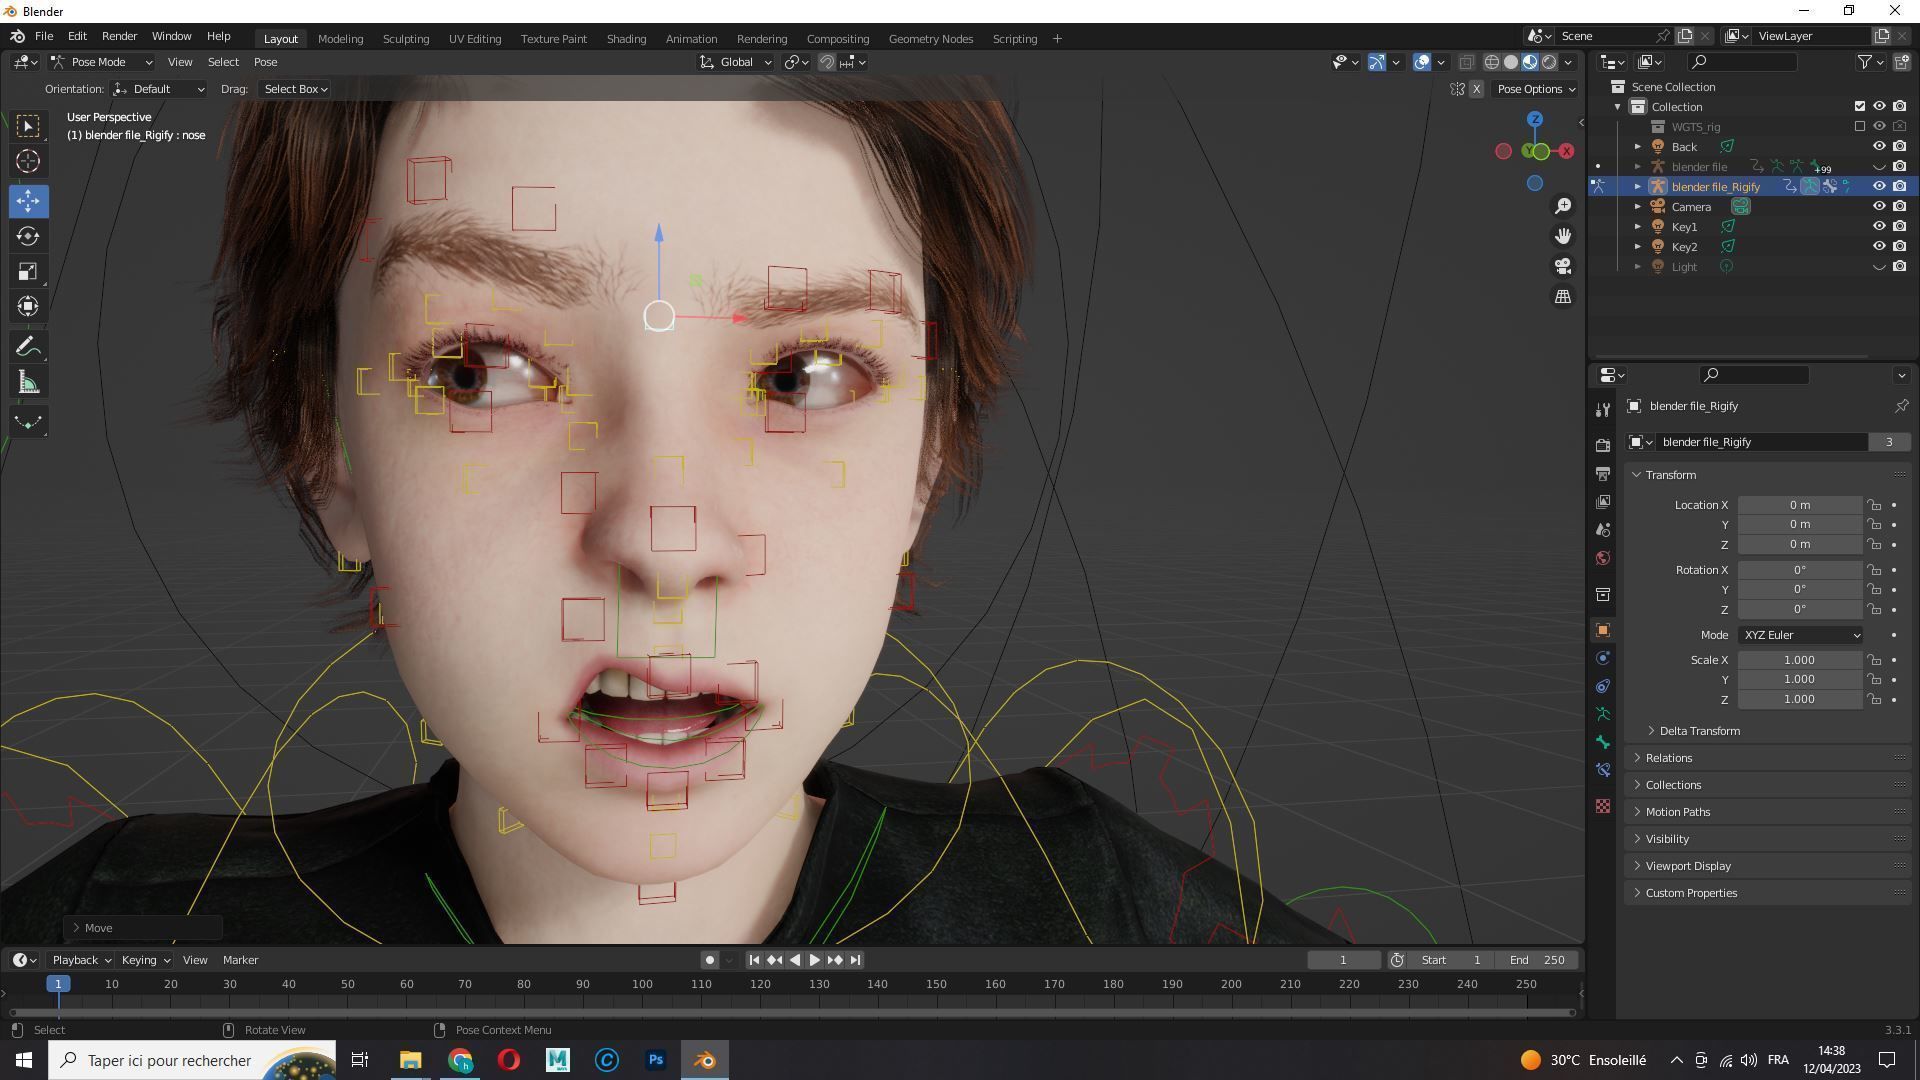Open the Pose Options panel
This screenshot has width=1920, height=1080.
(x=1535, y=89)
